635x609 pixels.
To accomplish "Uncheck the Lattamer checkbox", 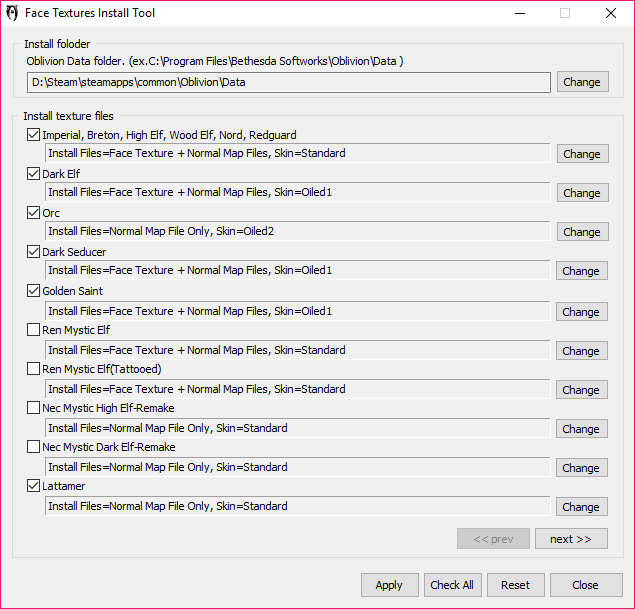I will [x=34, y=486].
